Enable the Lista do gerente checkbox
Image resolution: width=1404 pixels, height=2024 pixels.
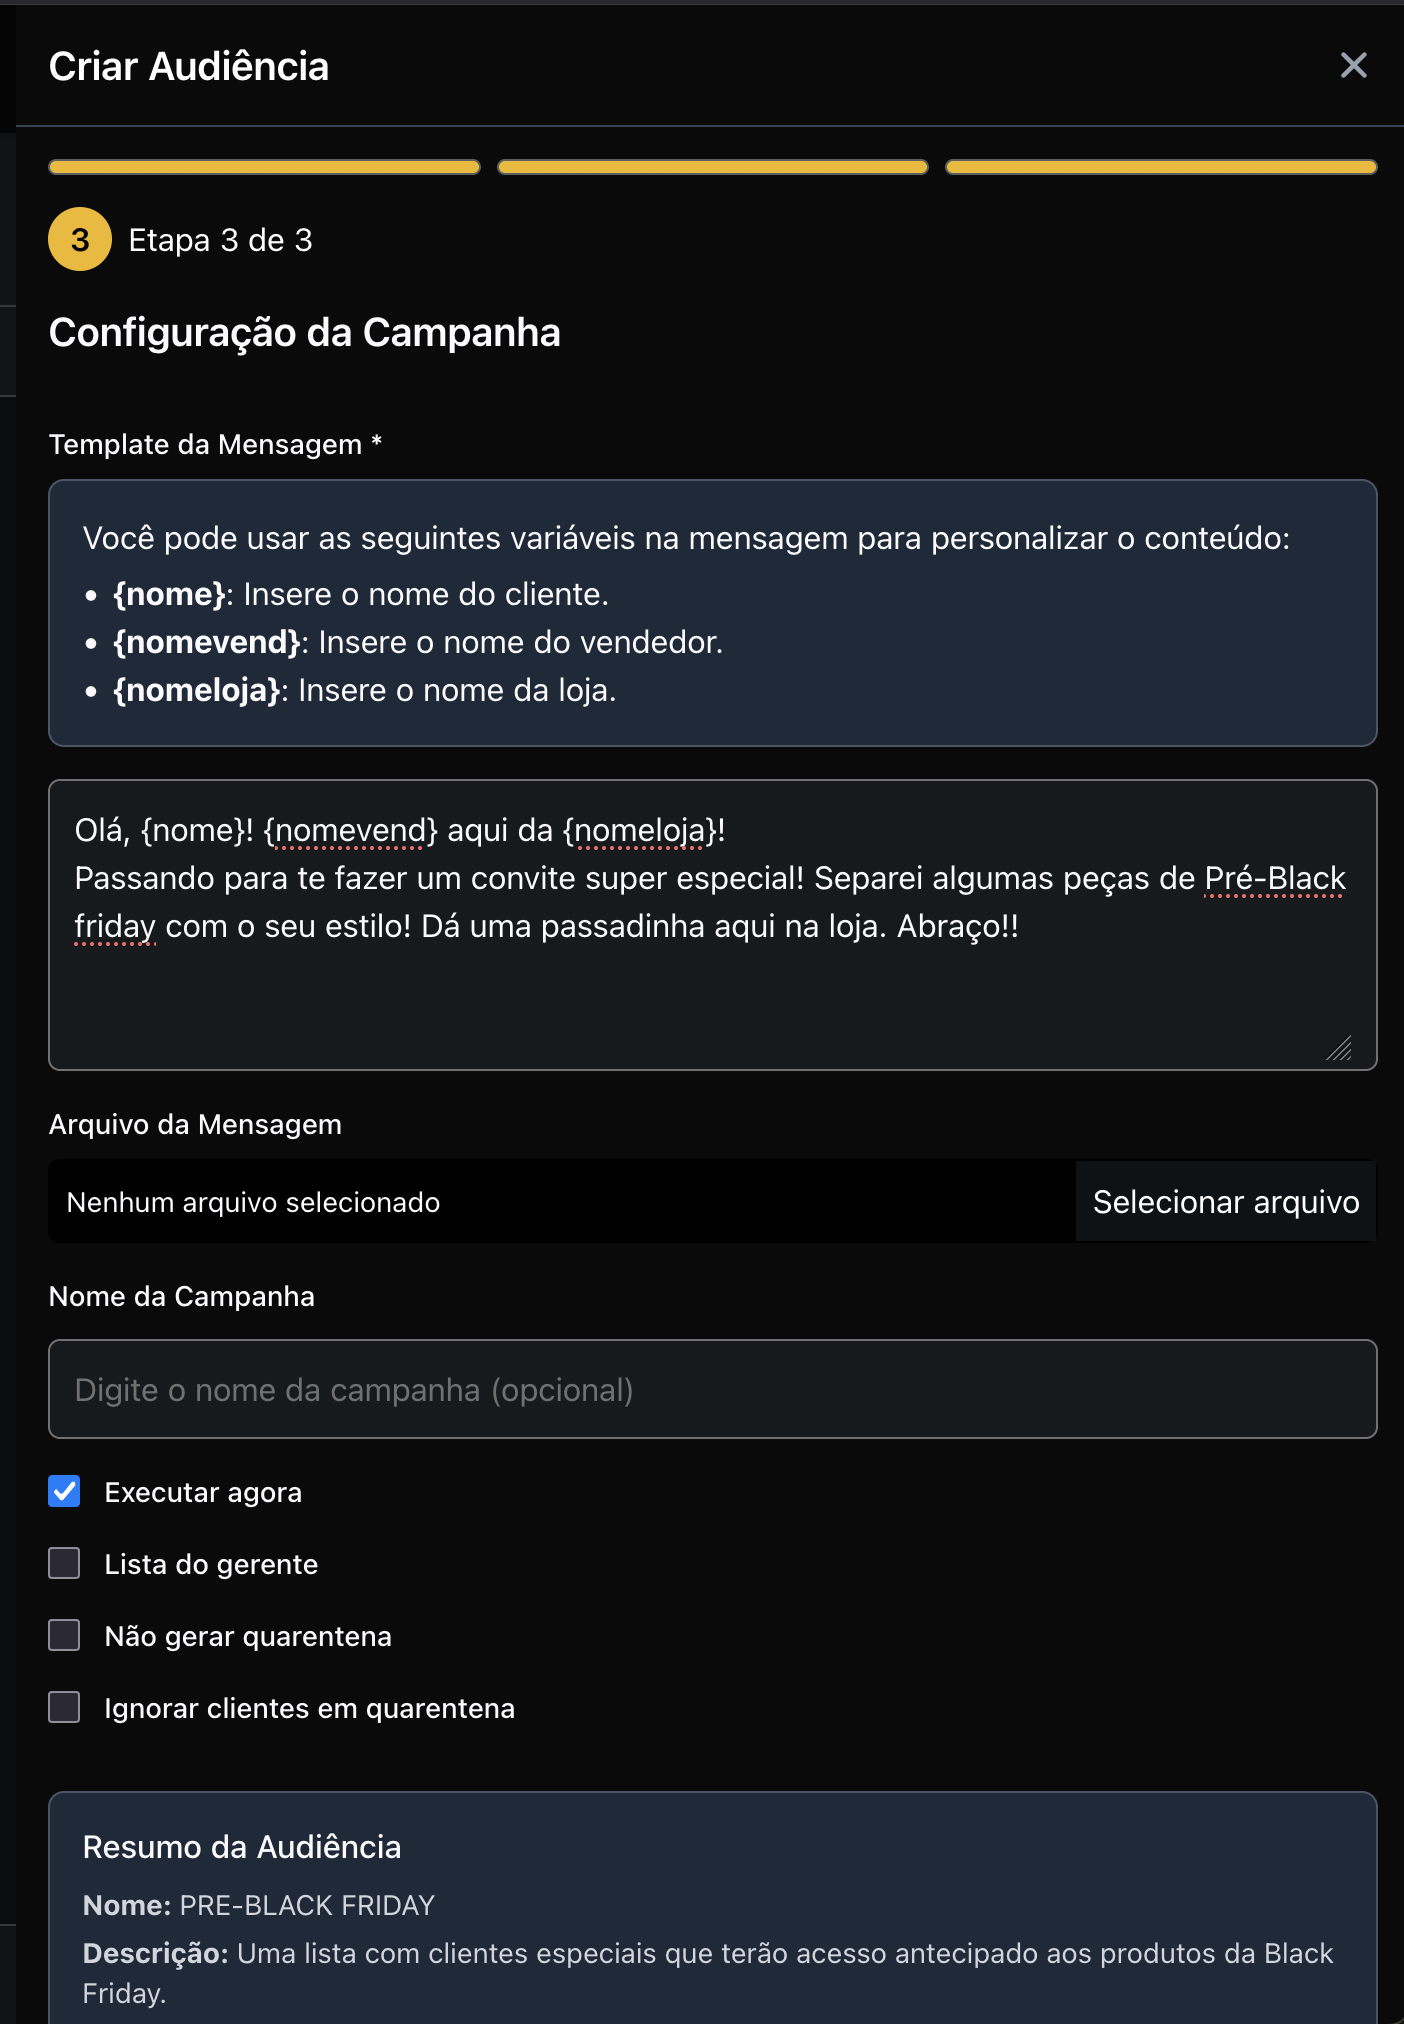click(x=65, y=1563)
